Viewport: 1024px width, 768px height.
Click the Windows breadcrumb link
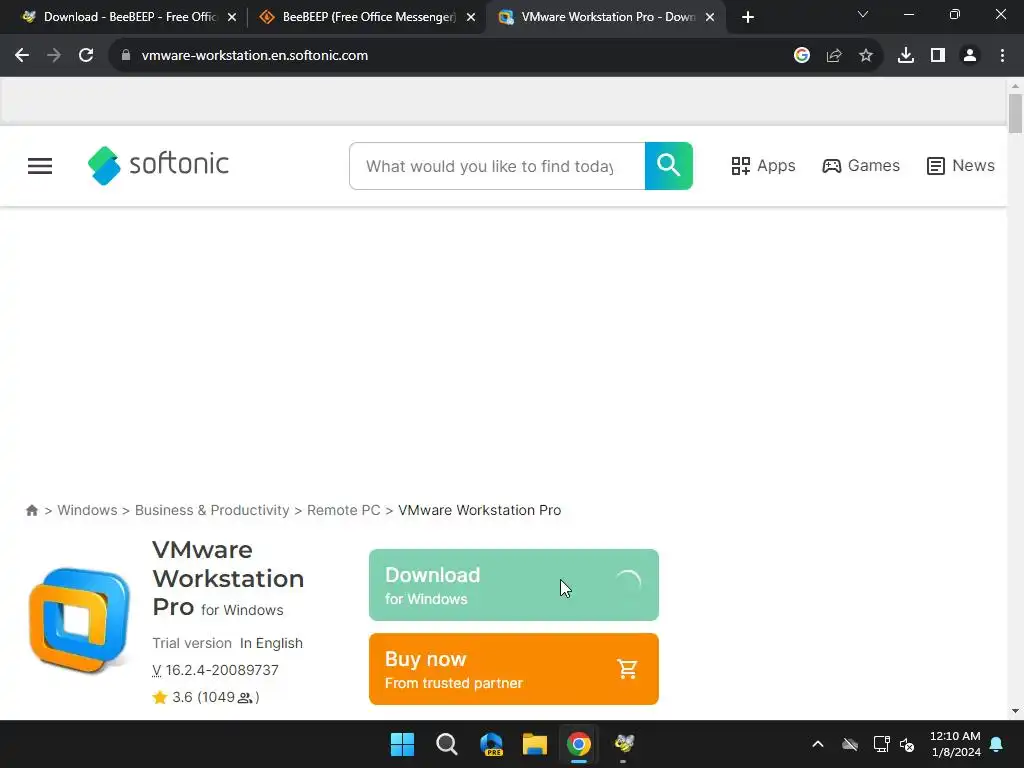pos(88,511)
